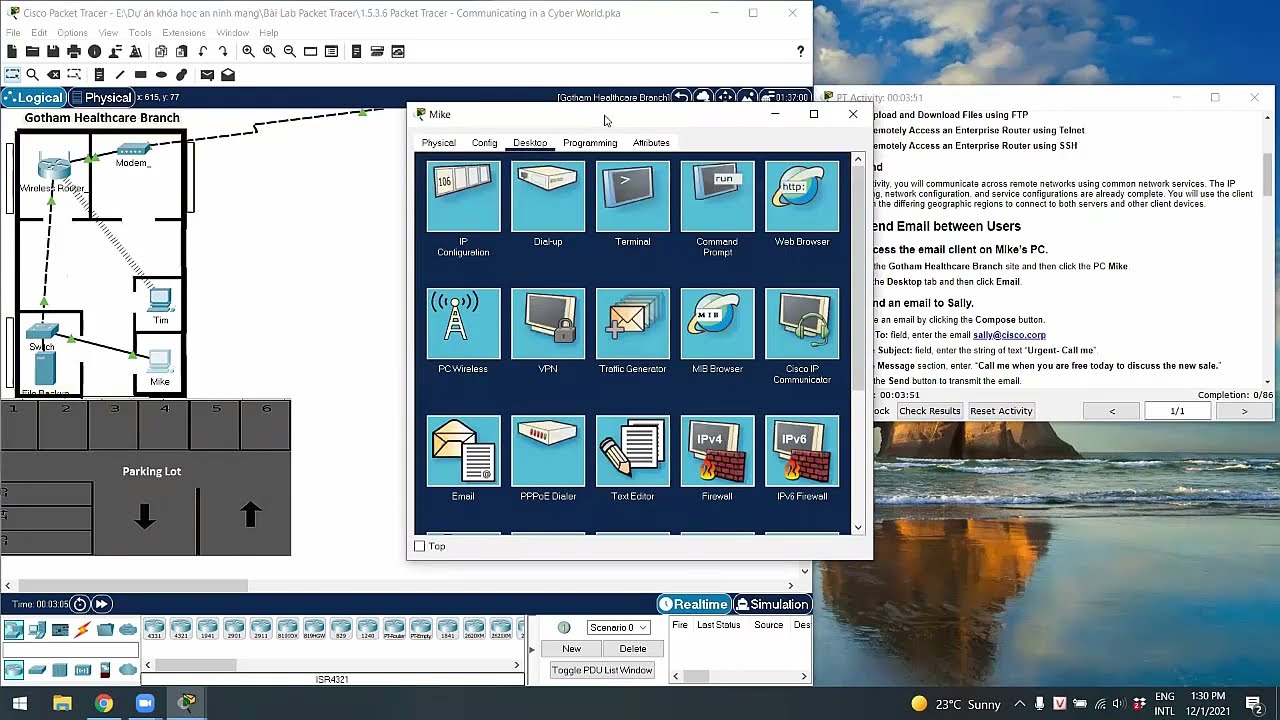Viewport: 1280px width, 720px height.
Task: Select the Connections lightning bolt category
Action: click(82, 629)
